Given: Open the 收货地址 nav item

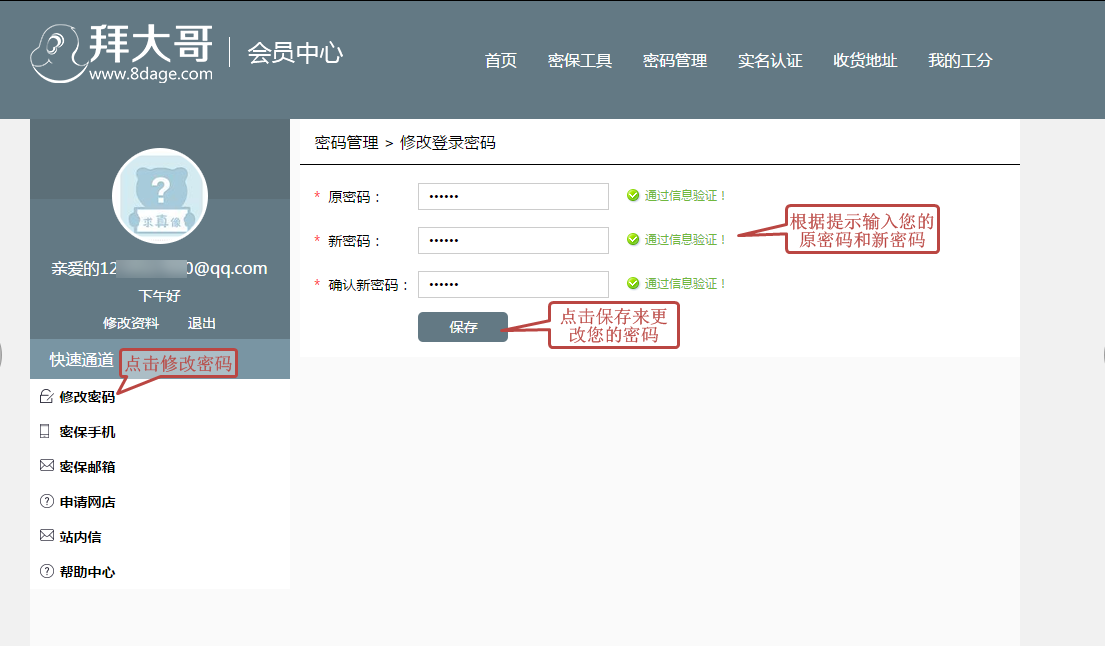Looking at the screenshot, I should (x=865, y=61).
